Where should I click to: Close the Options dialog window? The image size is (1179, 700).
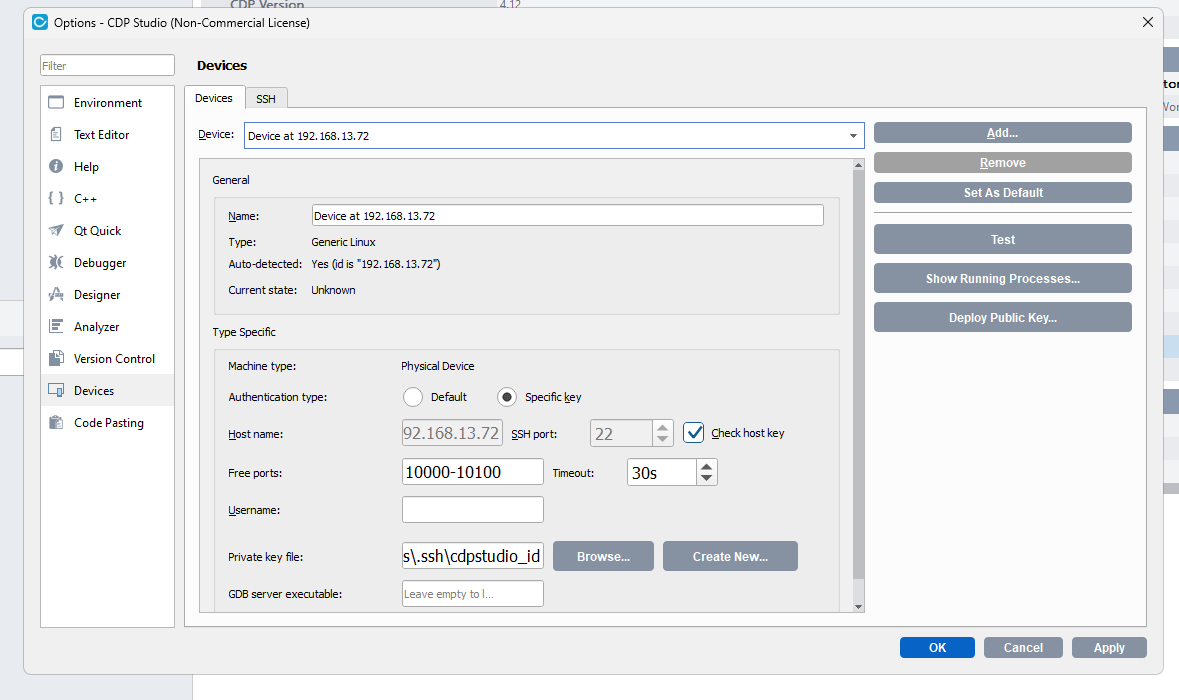1147,23
